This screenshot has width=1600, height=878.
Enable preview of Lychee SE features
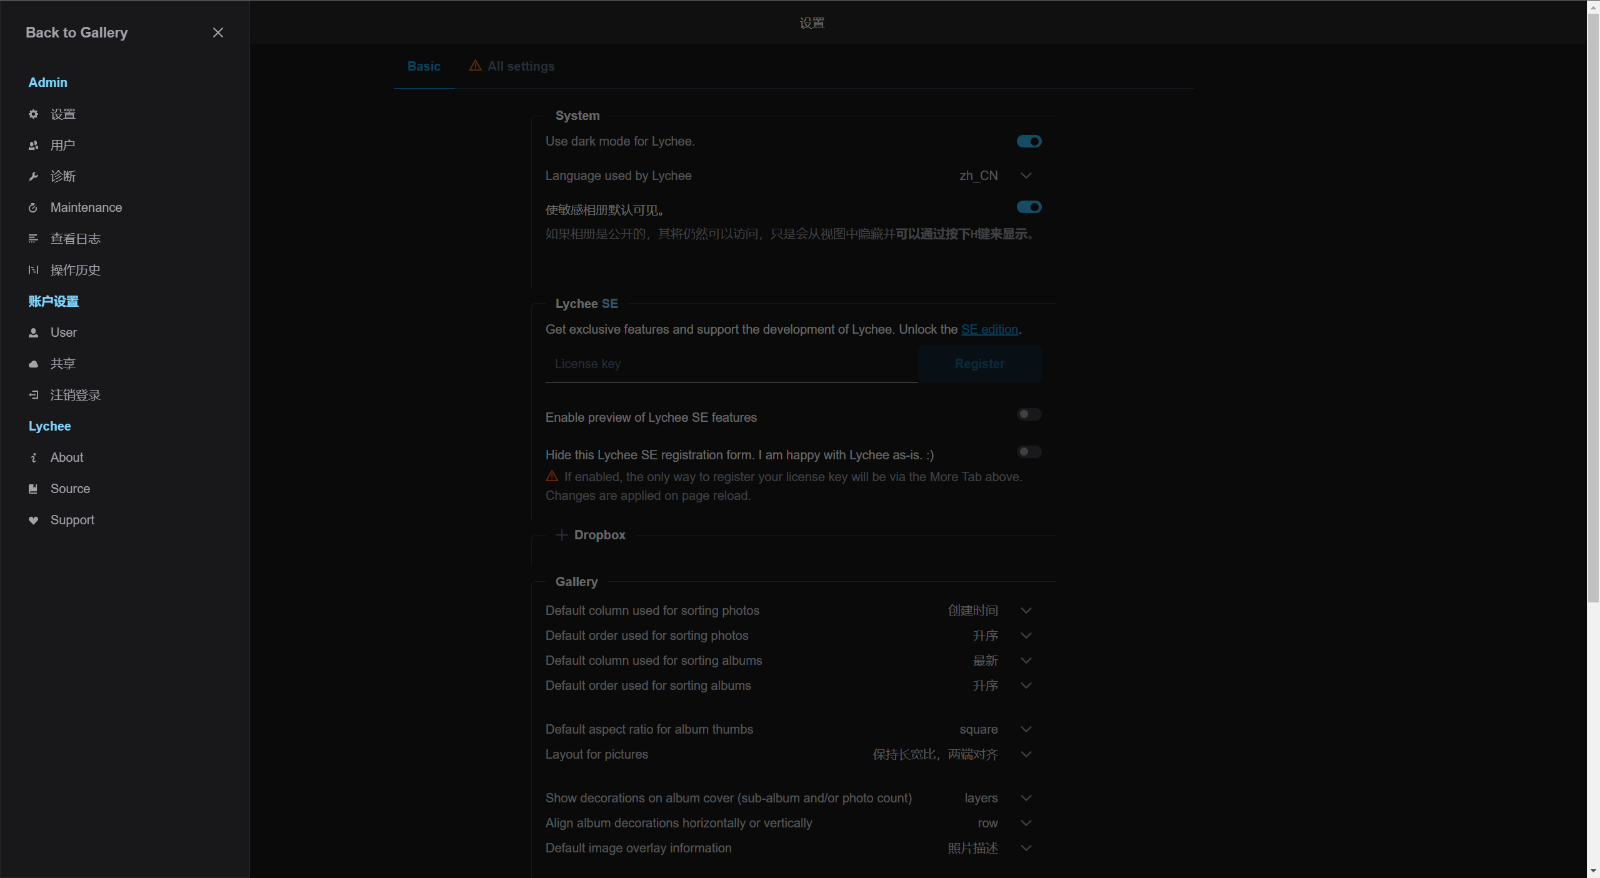coord(1029,415)
